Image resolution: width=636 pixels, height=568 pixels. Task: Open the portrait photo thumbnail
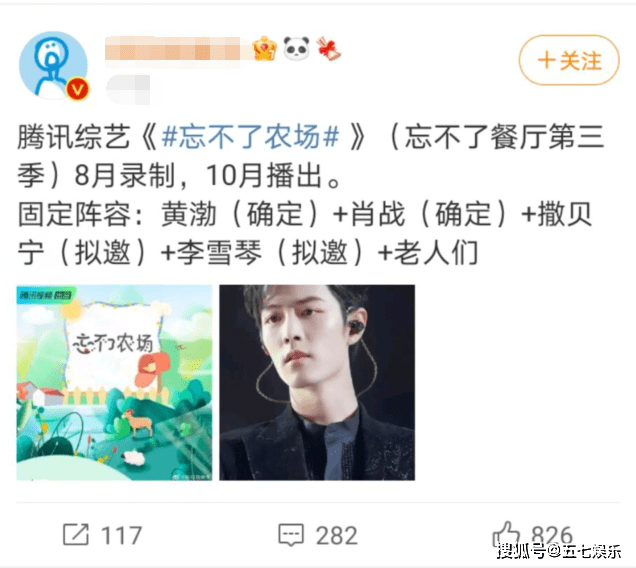click(x=317, y=383)
